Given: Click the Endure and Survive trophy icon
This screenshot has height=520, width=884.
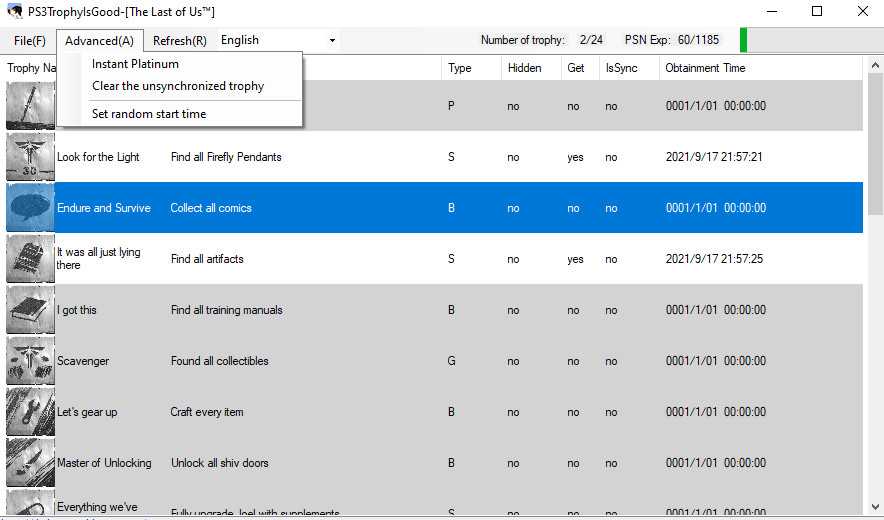Looking at the screenshot, I should click(x=30, y=208).
